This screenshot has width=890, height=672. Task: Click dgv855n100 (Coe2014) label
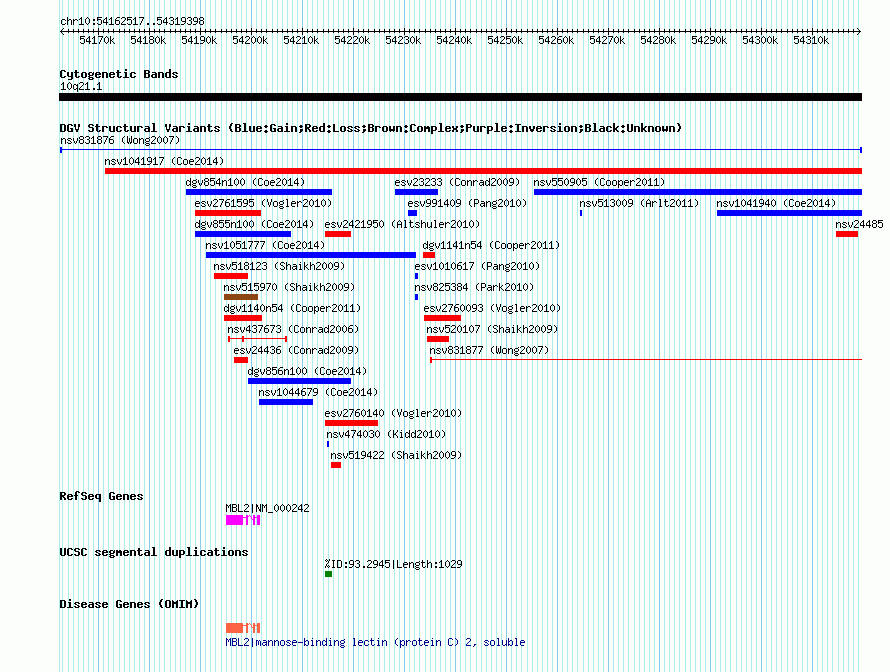coord(254,224)
